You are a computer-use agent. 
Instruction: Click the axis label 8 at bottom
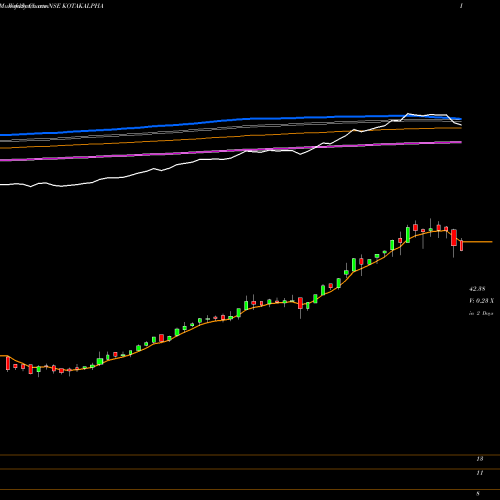(x=478, y=494)
